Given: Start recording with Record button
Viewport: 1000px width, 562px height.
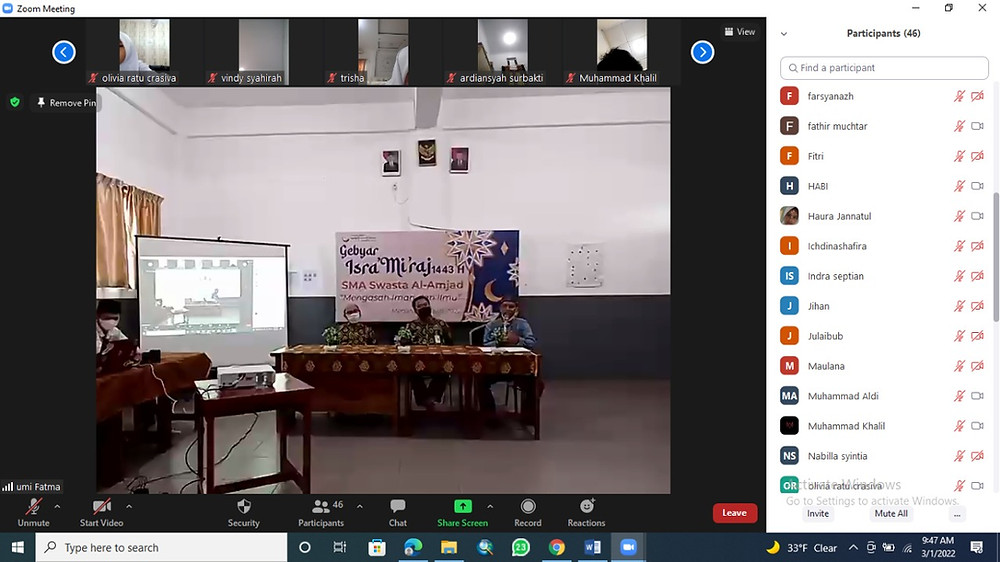Looking at the screenshot, I should click(x=527, y=512).
